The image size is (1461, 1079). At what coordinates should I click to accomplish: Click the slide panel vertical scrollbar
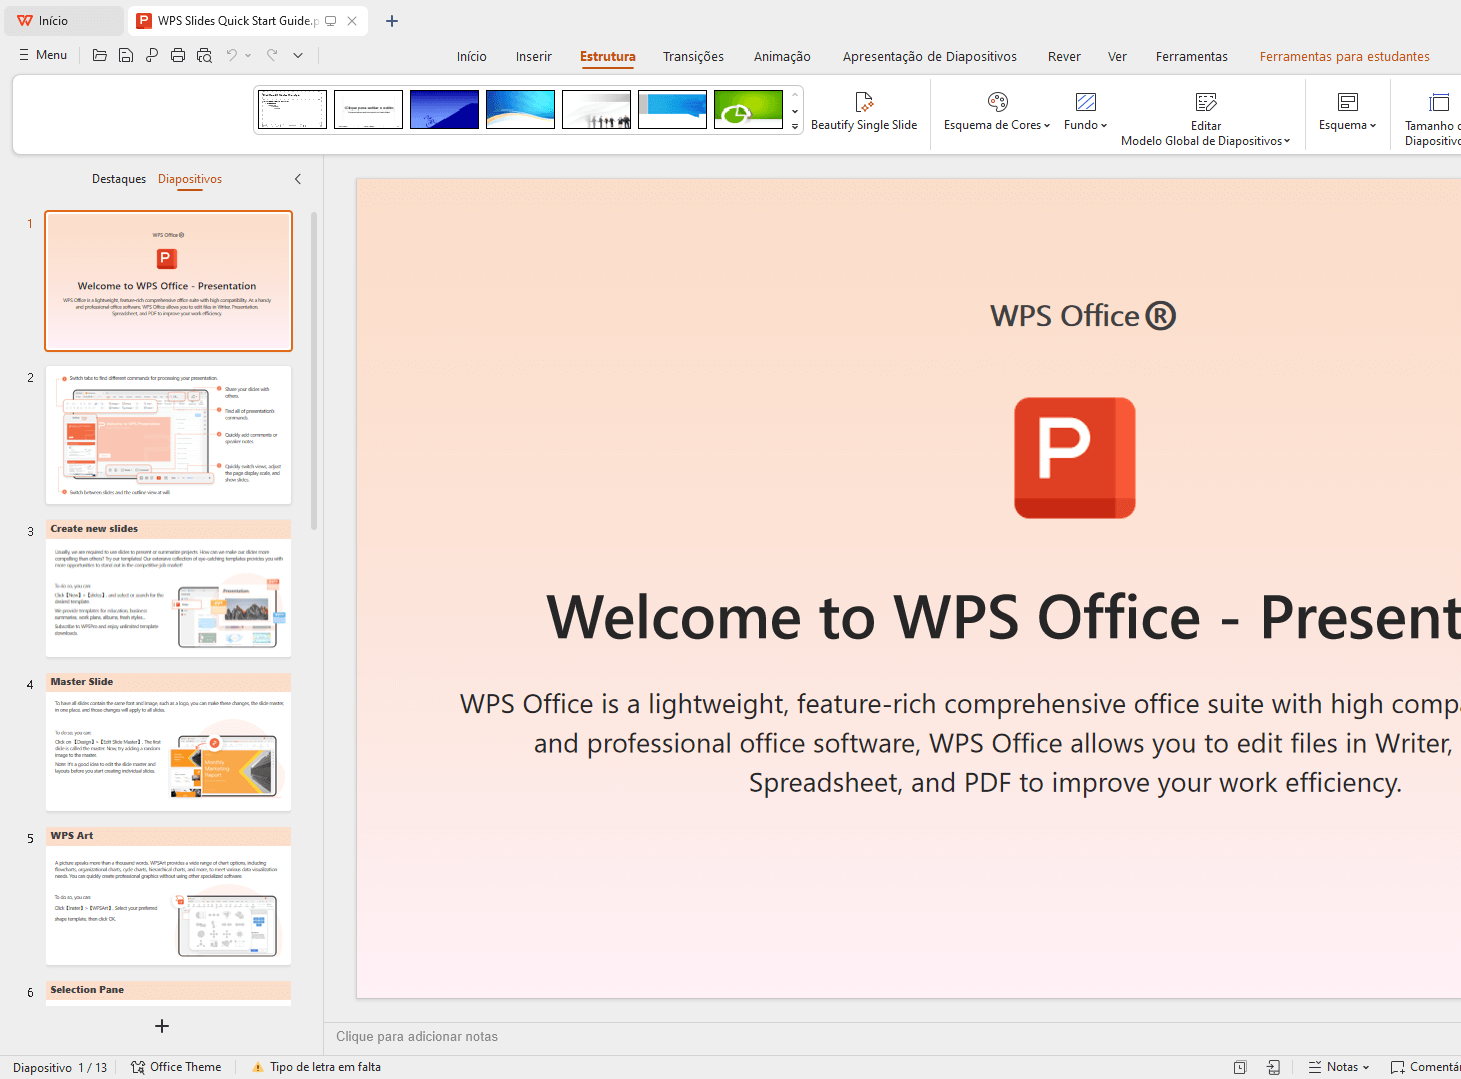[314, 370]
